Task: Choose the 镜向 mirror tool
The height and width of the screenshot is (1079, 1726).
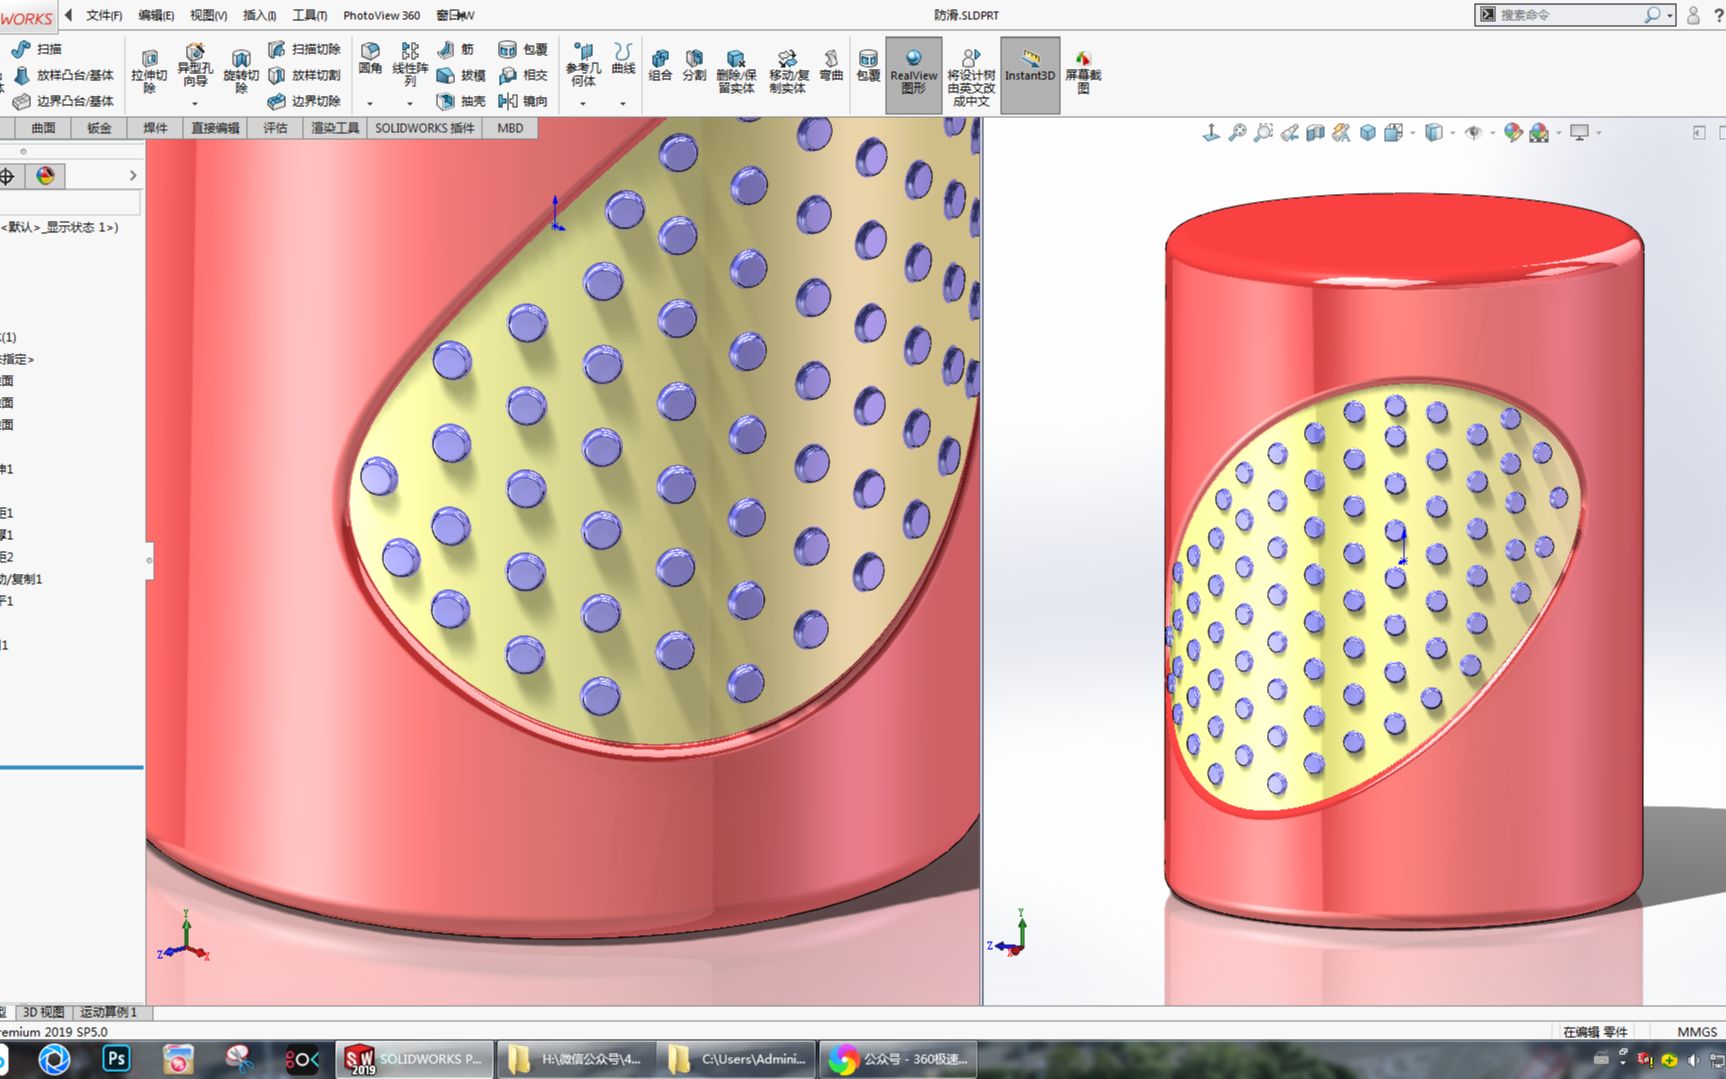Action: [x=523, y=101]
